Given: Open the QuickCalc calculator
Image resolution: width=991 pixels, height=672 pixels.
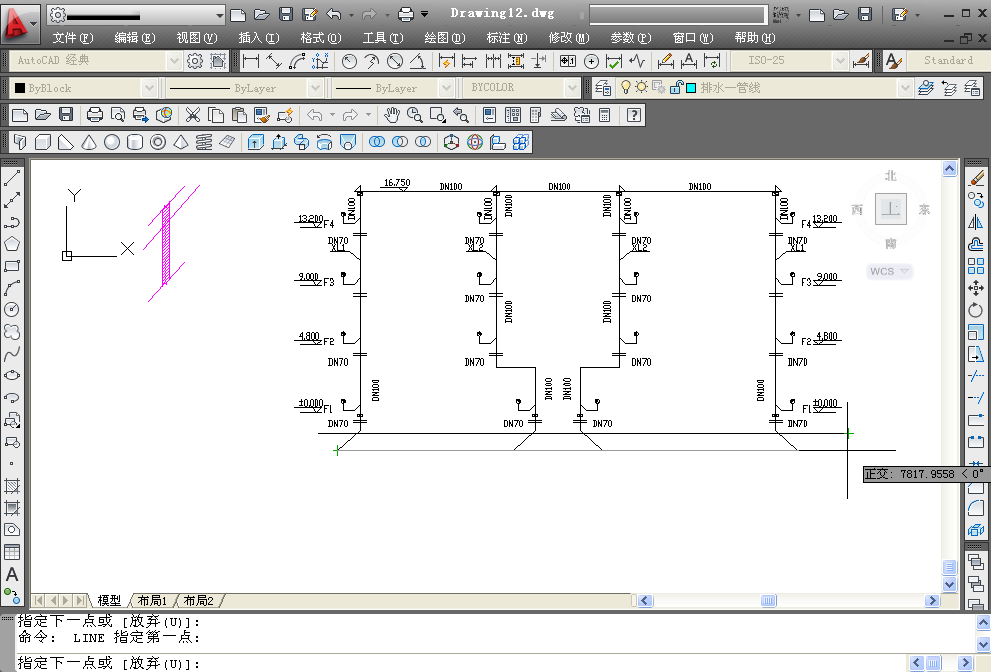Looking at the screenshot, I should click(605, 114).
